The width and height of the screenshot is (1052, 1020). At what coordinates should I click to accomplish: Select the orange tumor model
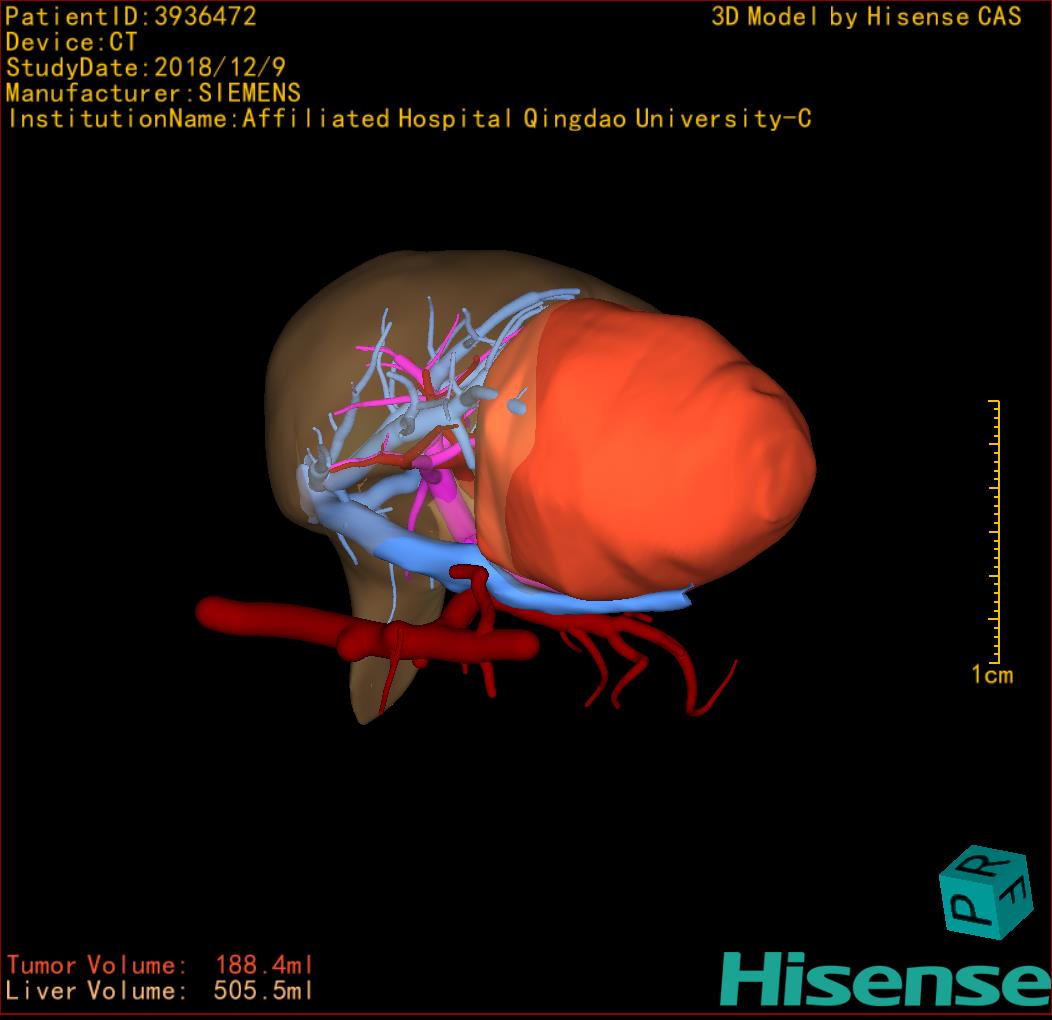pos(644,450)
